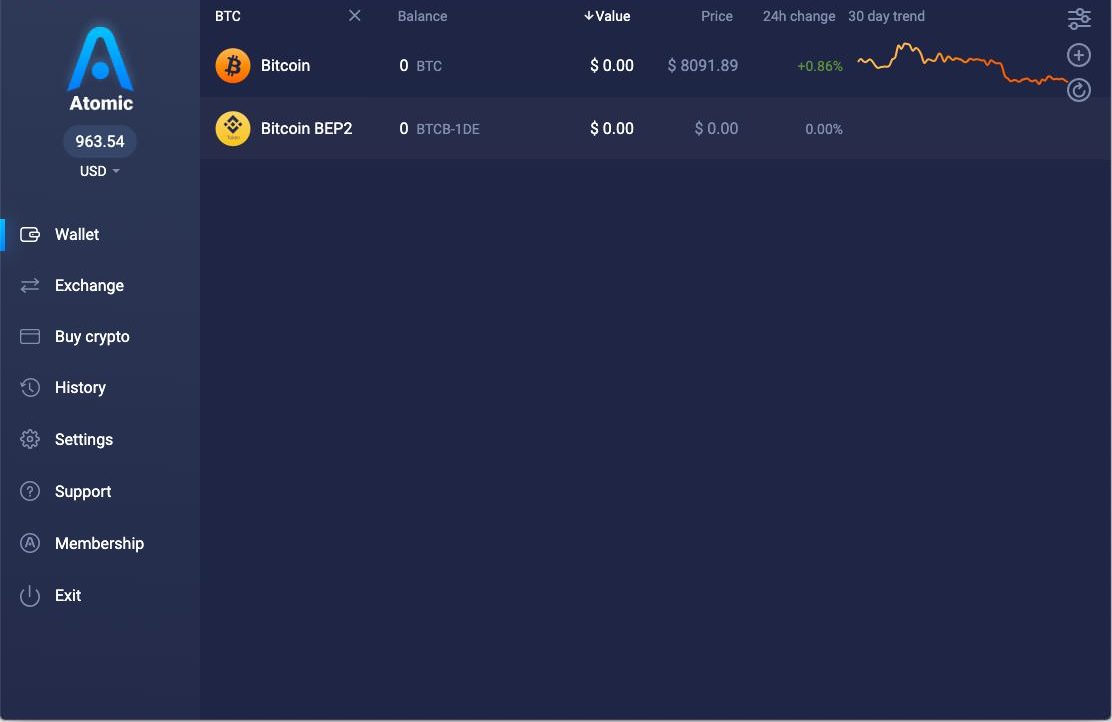This screenshot has width=1112, height=722.
Task: Click the refresh balances icon
Action: pos(1079,90)
